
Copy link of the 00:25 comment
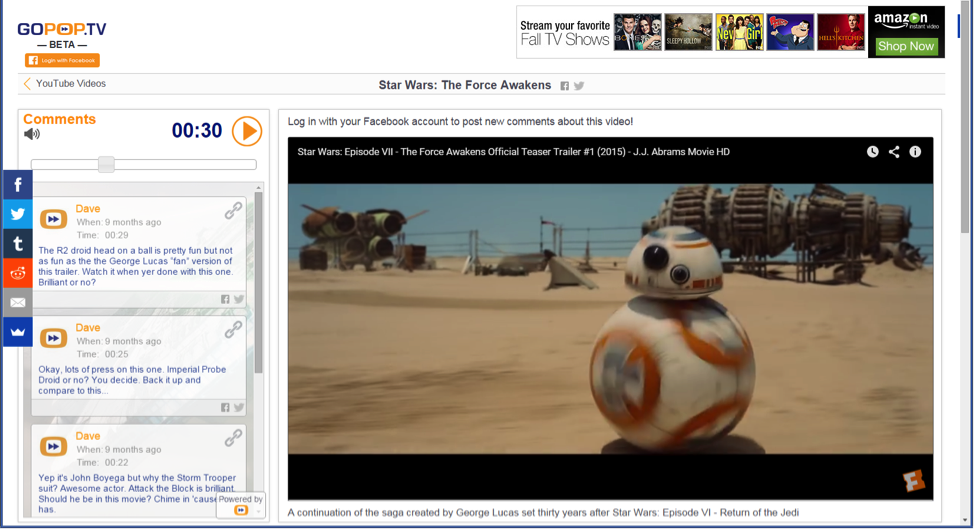233,329
